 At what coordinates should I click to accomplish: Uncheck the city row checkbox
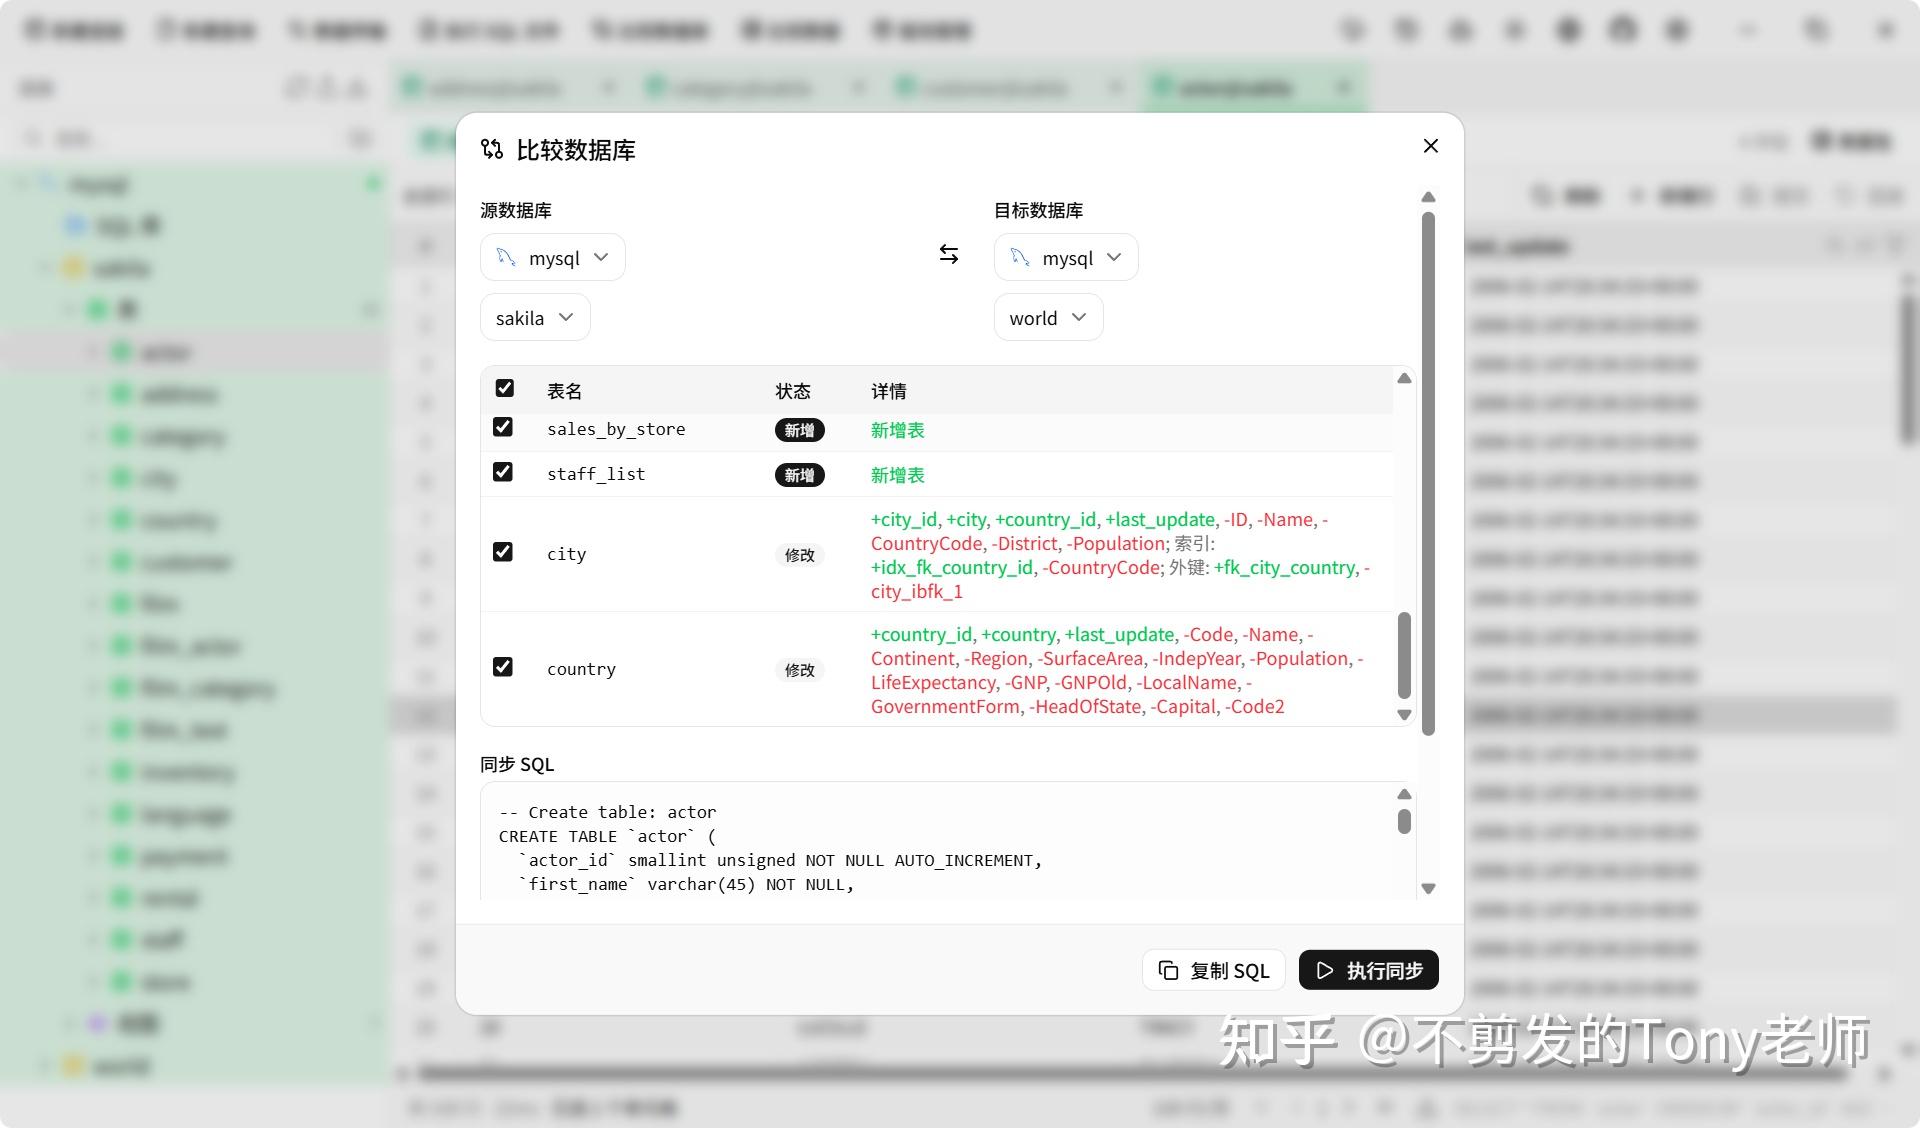point(503,552)
